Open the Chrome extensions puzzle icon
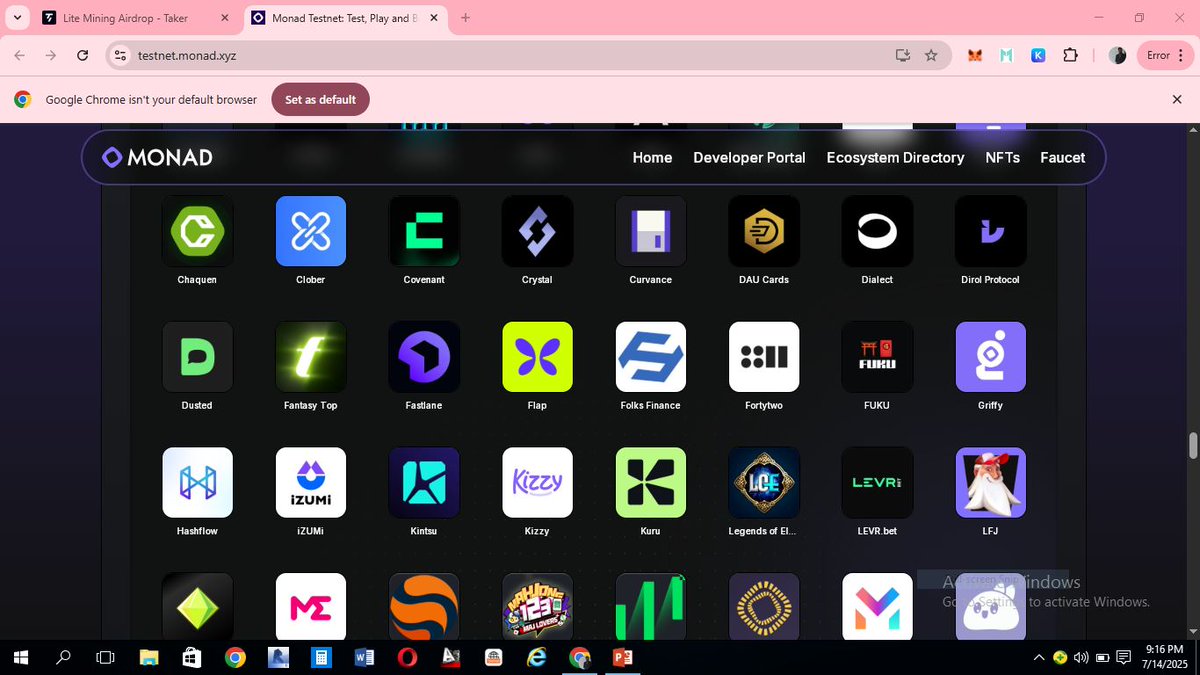Image resolution: width=1200 pixels, height=675 pixels. pos(1070,56)
